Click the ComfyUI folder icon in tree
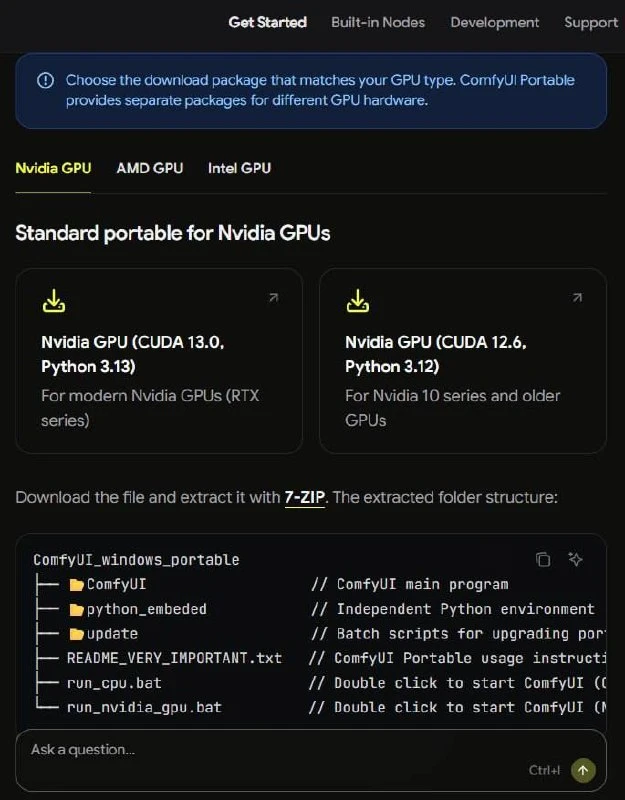 (77, 585)
